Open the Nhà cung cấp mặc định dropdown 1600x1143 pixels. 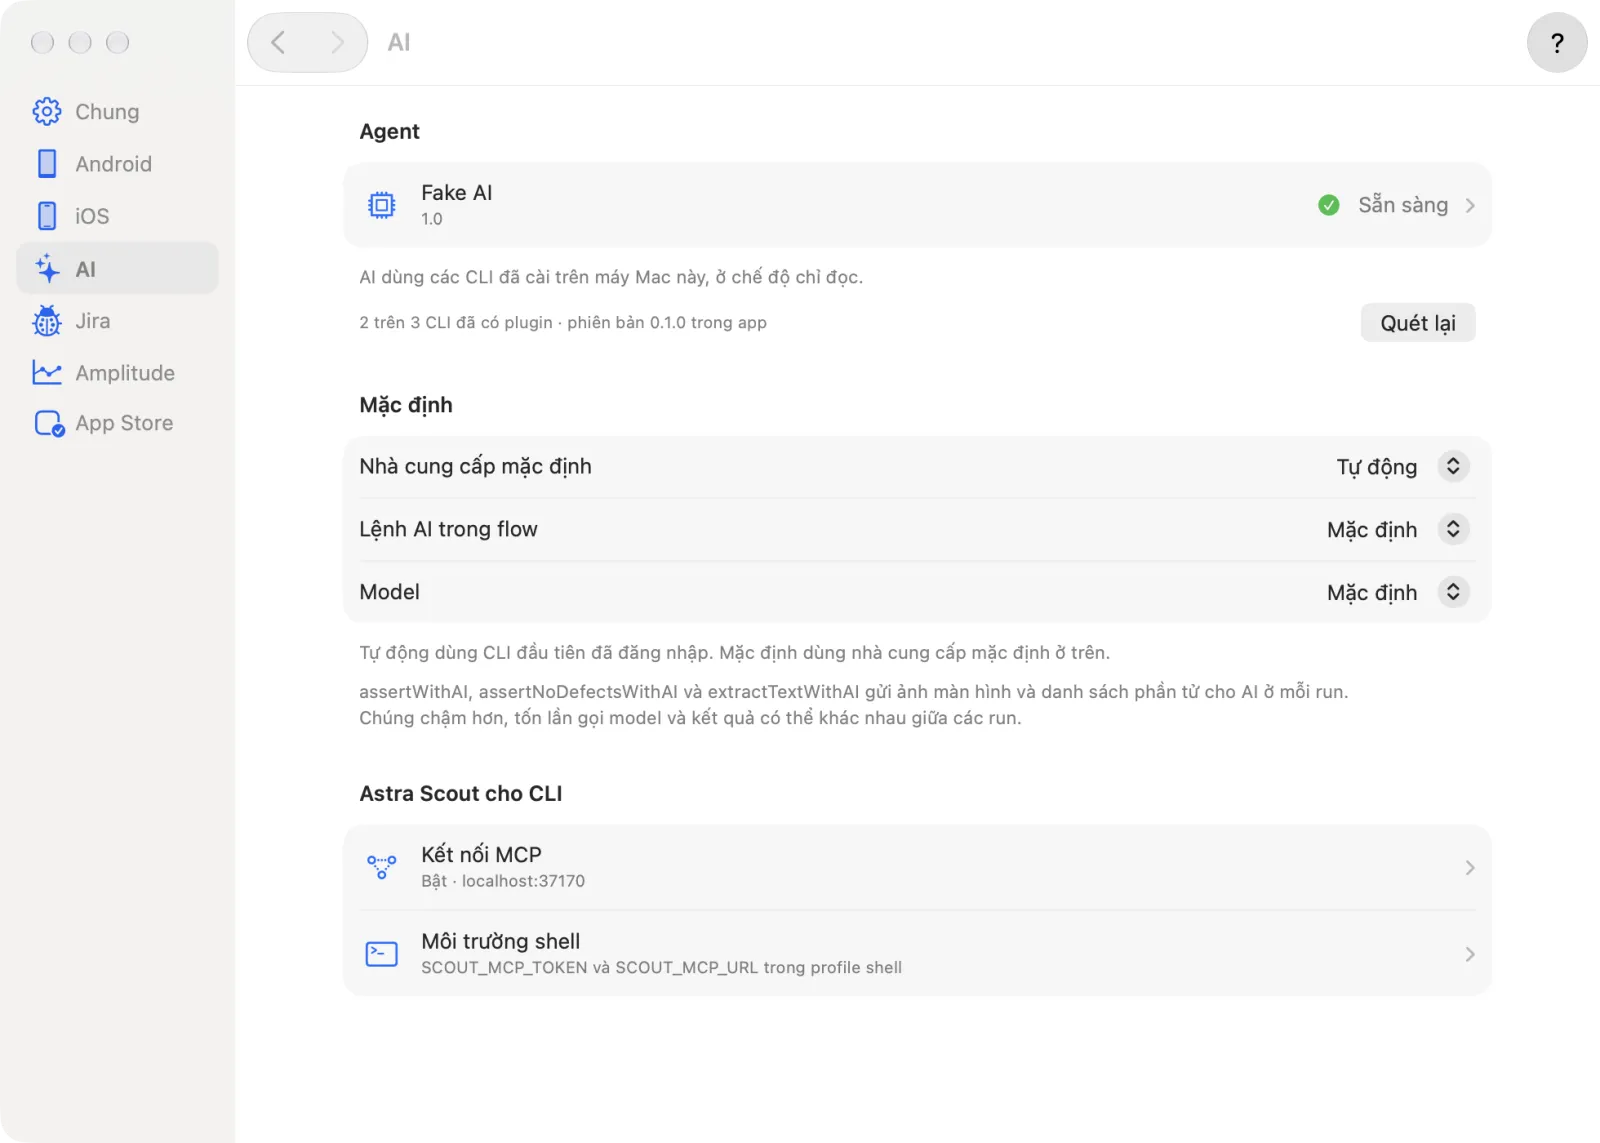1453,466
